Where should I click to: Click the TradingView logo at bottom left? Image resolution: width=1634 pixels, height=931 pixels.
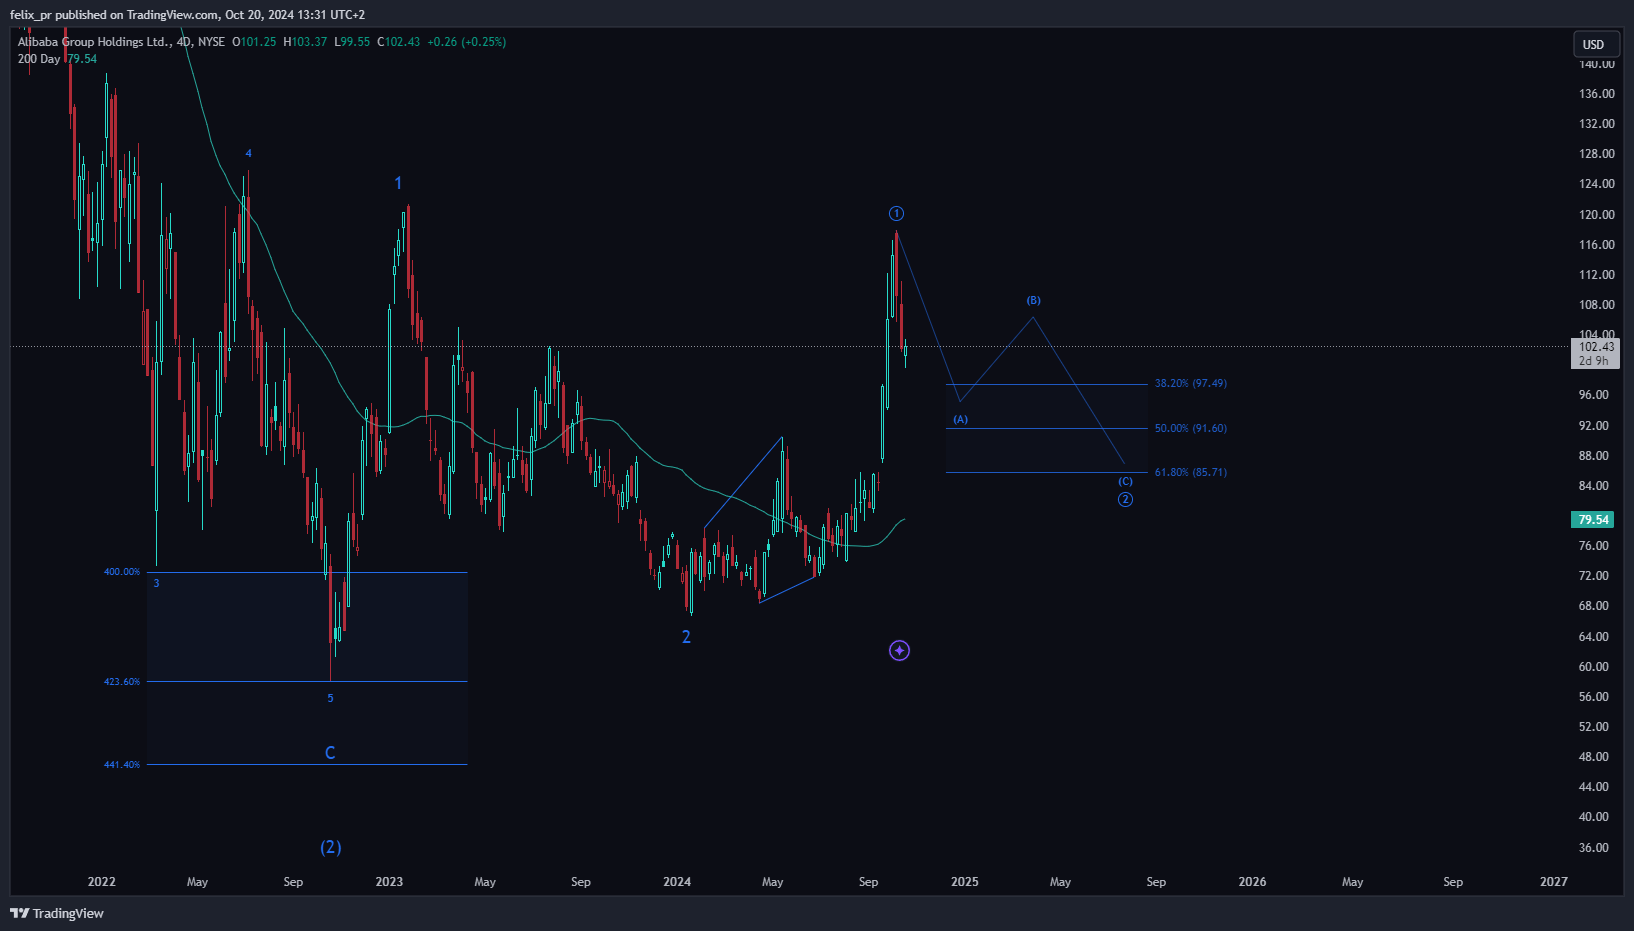[x=57, y=913]
